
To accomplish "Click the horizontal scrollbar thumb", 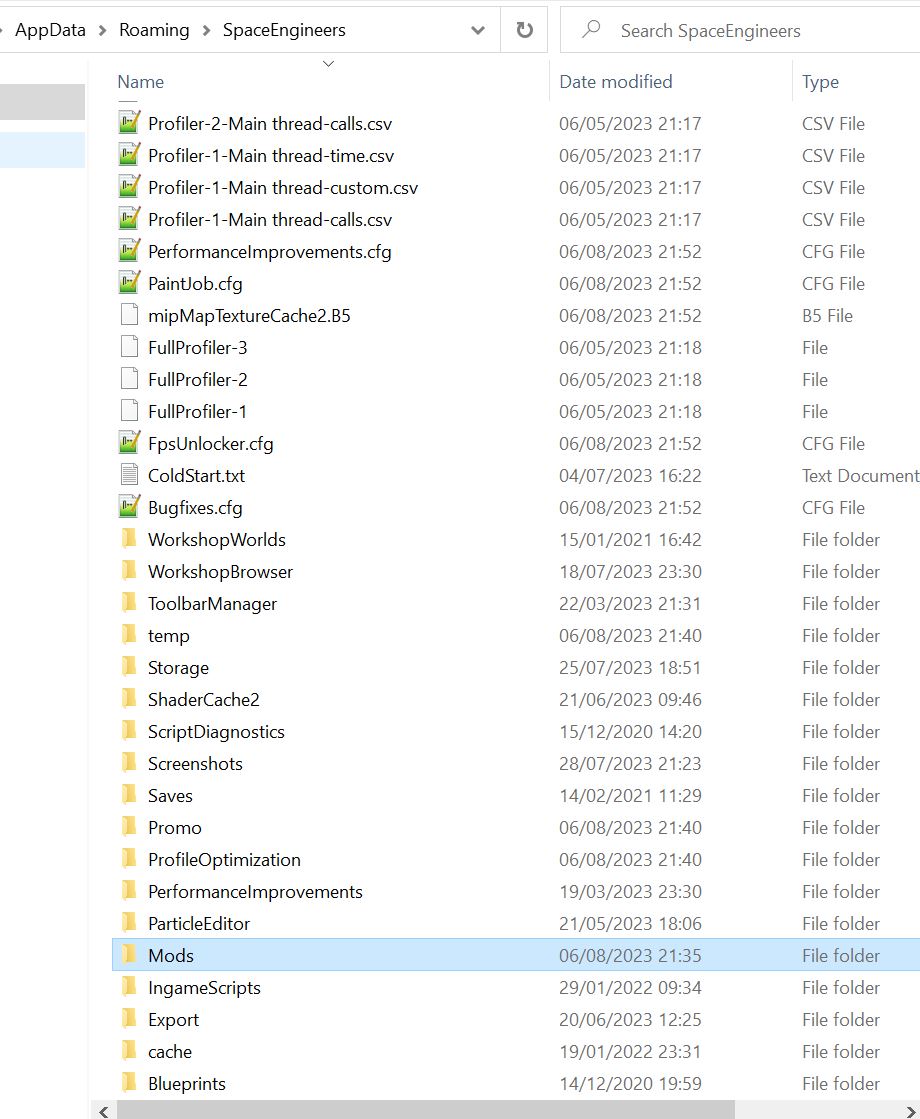I will [425, 1111].
